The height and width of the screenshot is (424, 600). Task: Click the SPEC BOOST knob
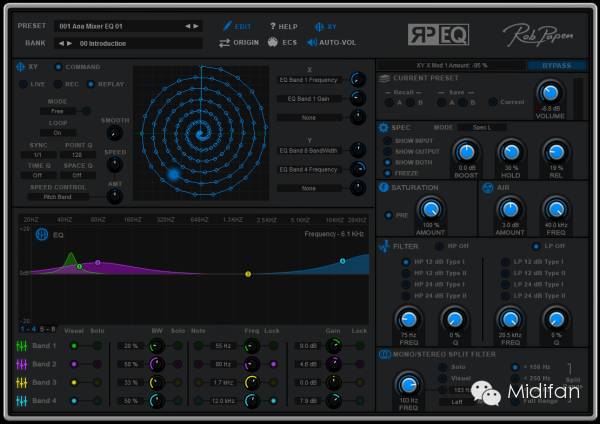pyautogui.click(x=466, y=152)
